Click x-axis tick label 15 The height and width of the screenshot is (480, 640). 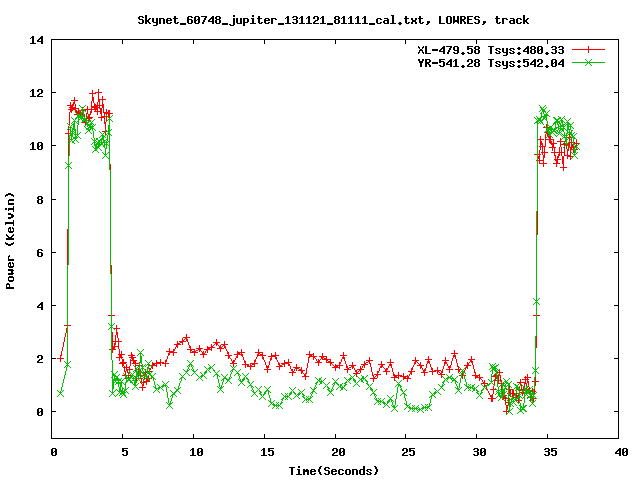coord(267,452)
